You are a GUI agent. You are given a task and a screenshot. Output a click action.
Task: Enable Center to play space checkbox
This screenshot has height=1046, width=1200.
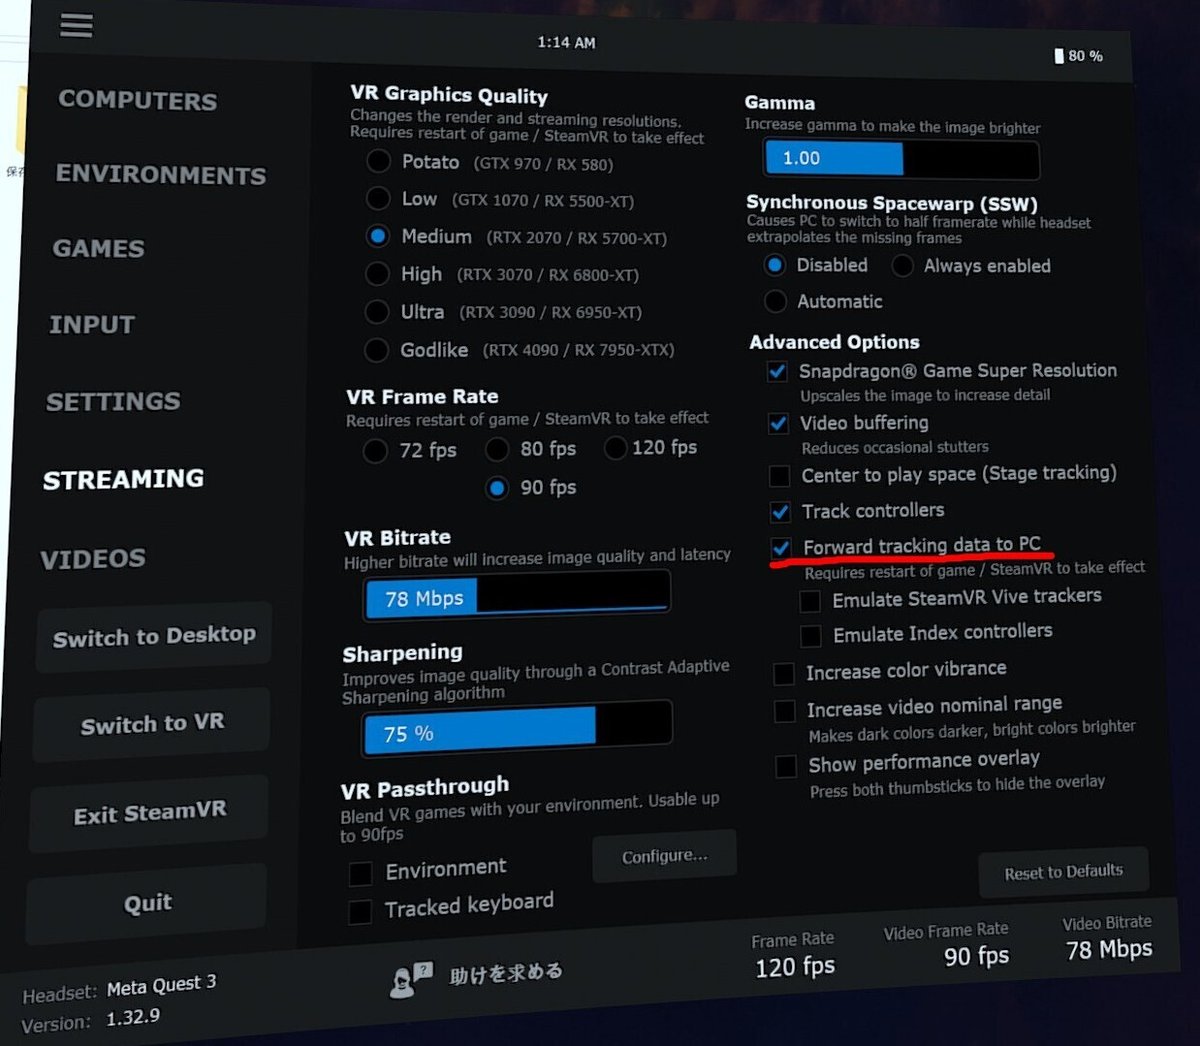[x=779, y=475]
